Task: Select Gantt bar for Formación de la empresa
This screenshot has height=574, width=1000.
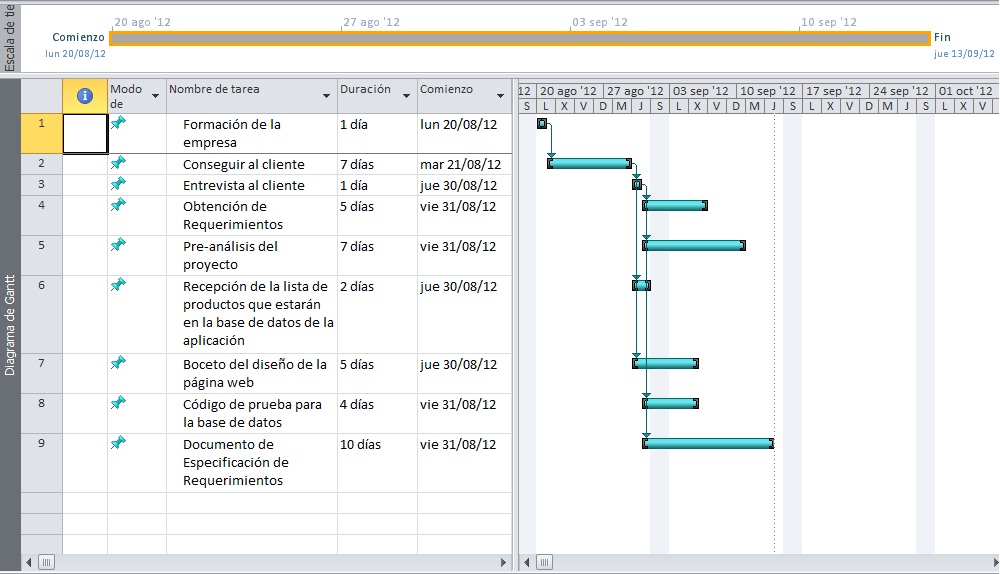Action: coord(542,123)
